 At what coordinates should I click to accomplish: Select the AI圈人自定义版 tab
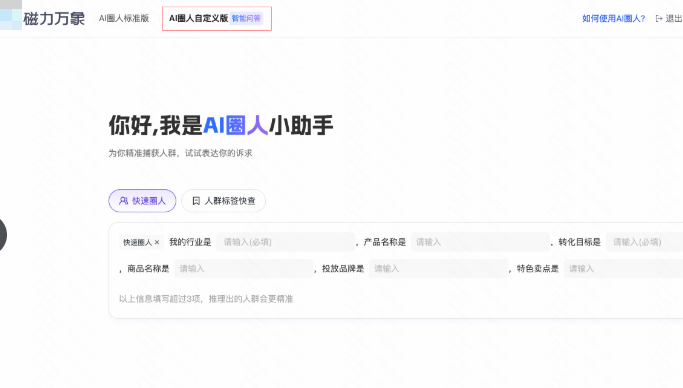198,18
